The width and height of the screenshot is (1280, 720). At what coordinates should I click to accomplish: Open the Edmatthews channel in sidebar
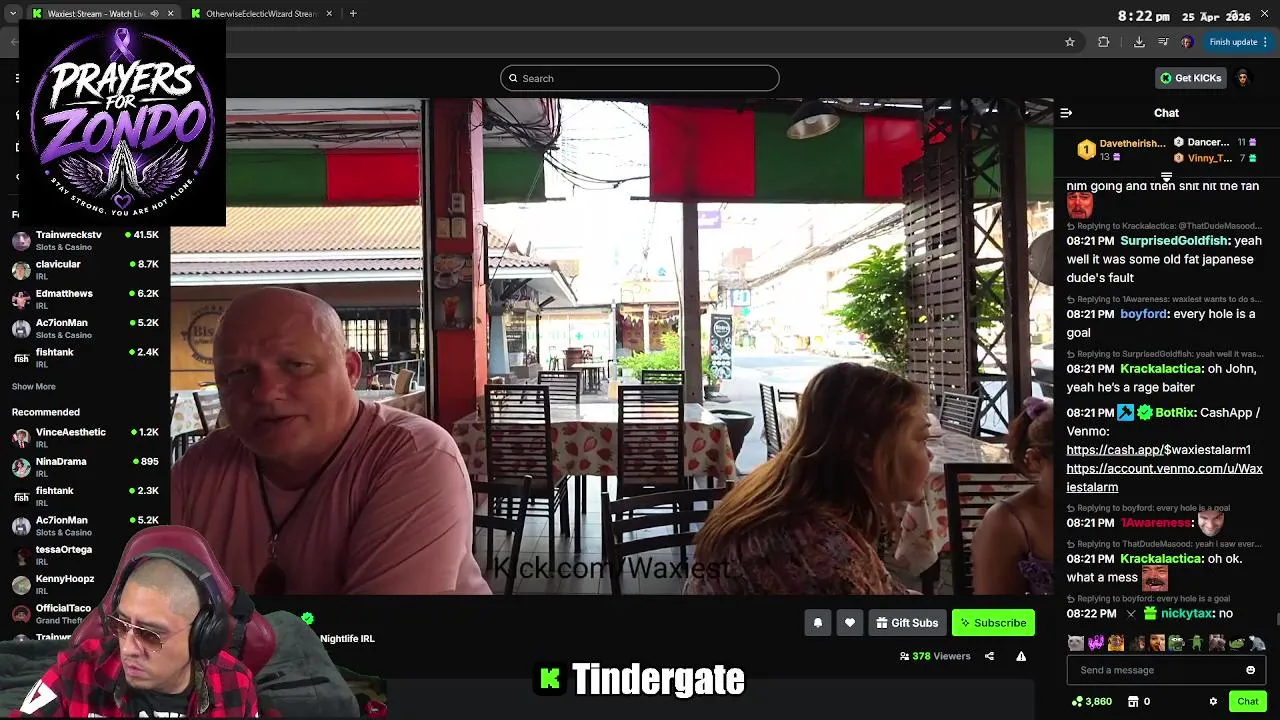click(x=85, y=299)
